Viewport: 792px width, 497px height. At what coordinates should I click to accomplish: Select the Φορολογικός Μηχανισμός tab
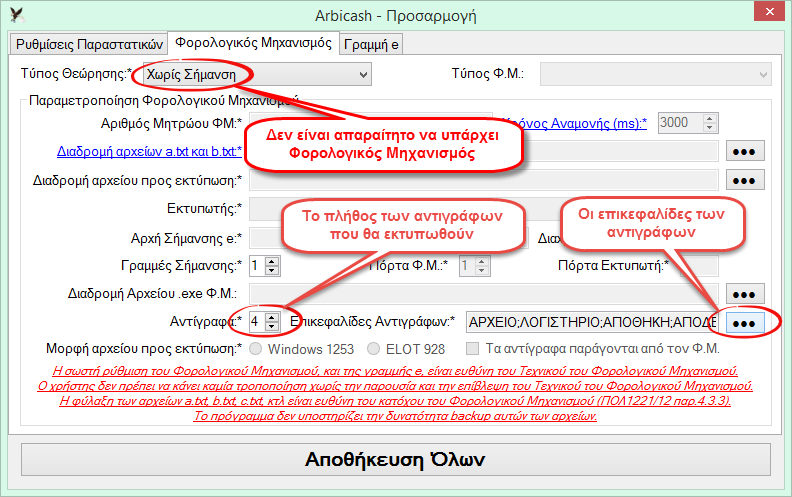click(253, 42)
